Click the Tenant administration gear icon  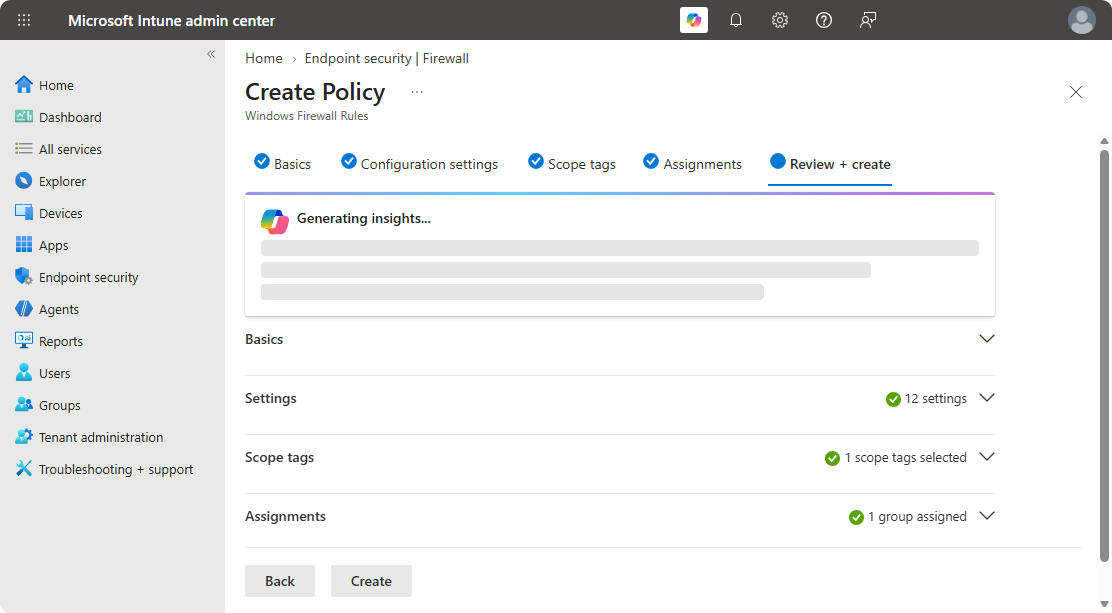23,436
